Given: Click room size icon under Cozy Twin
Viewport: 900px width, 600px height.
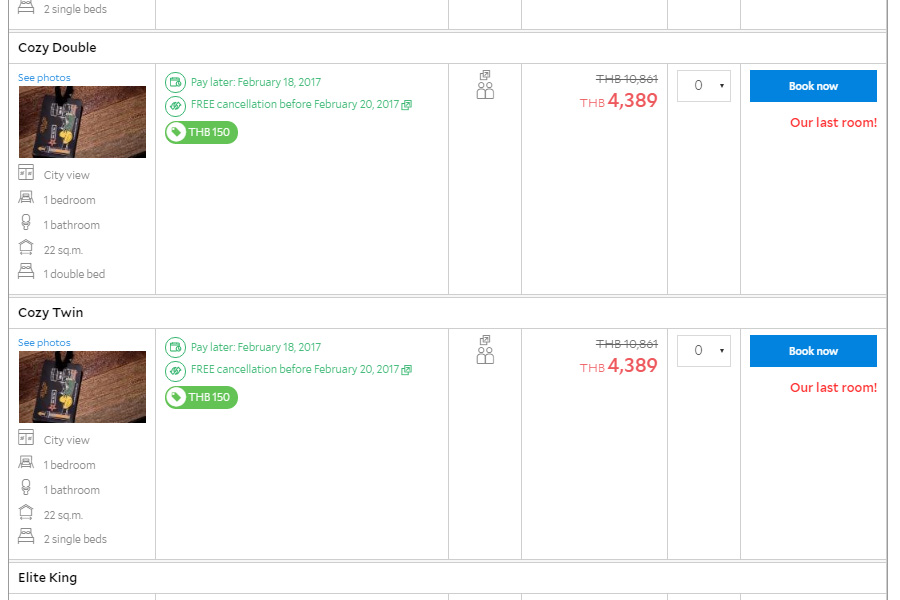Looking at the screenshot, I should [26, 513].
